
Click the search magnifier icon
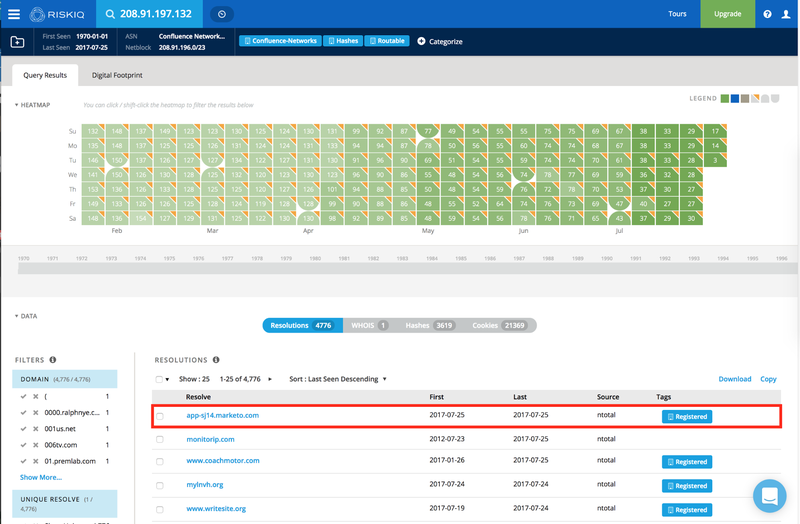(x=110, y=14)
